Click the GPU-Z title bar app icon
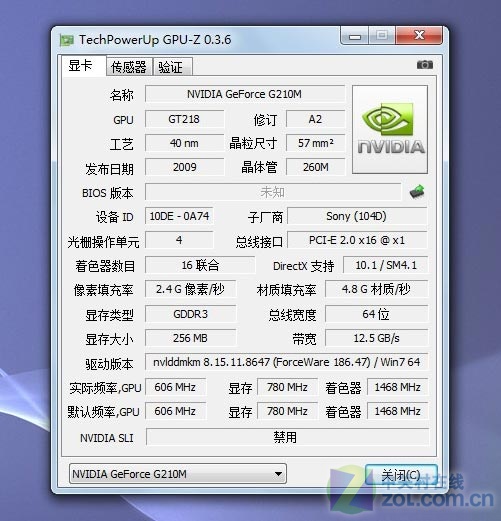 point(66,40)
